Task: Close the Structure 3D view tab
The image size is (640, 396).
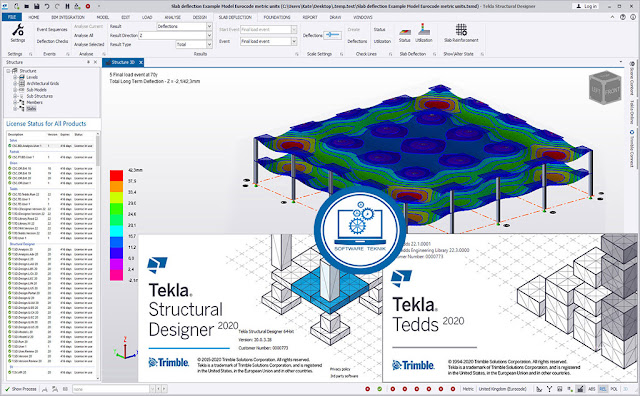Action: coord(140,62)
